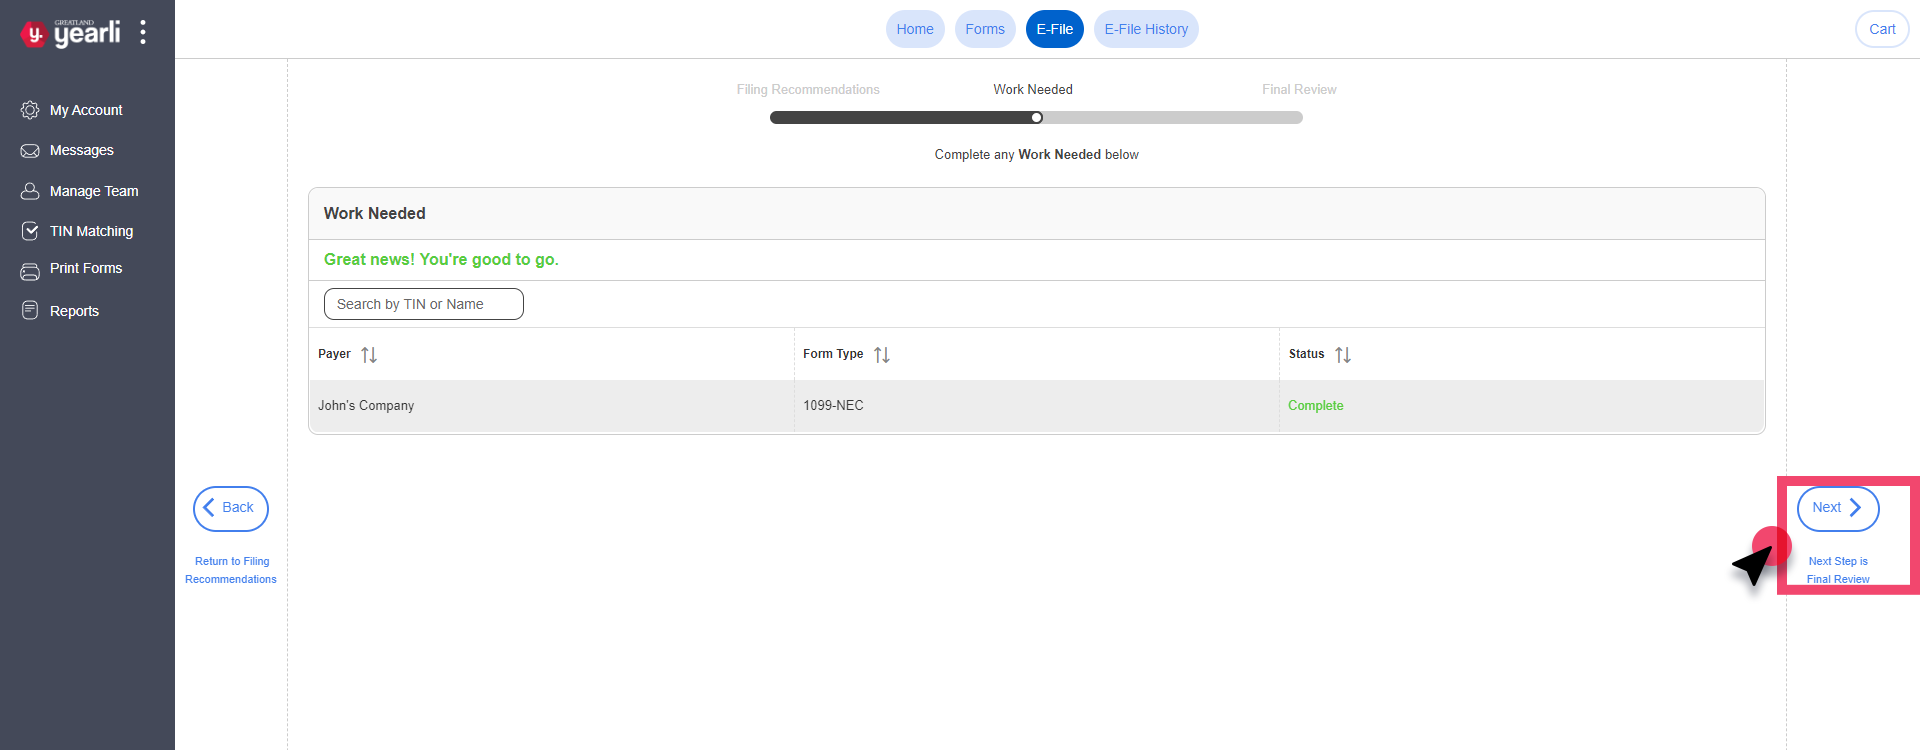Open the E-File History tab
The image size is (1920, 750).
1146,29
